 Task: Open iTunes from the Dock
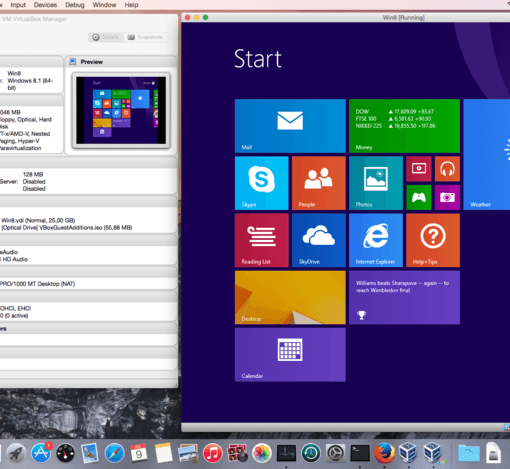[212, 453]
